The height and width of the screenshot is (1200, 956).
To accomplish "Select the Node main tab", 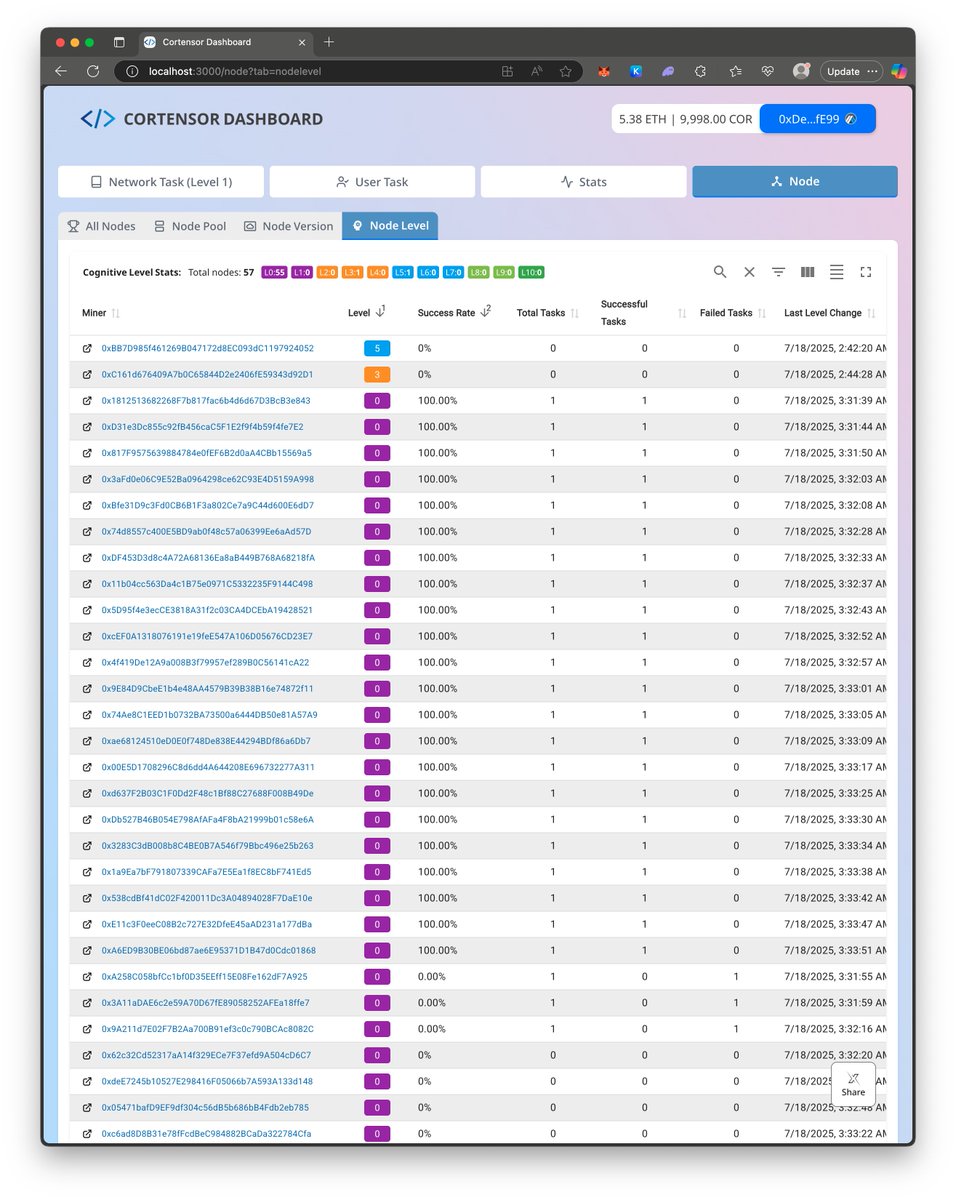I will (x=795, y=182).
